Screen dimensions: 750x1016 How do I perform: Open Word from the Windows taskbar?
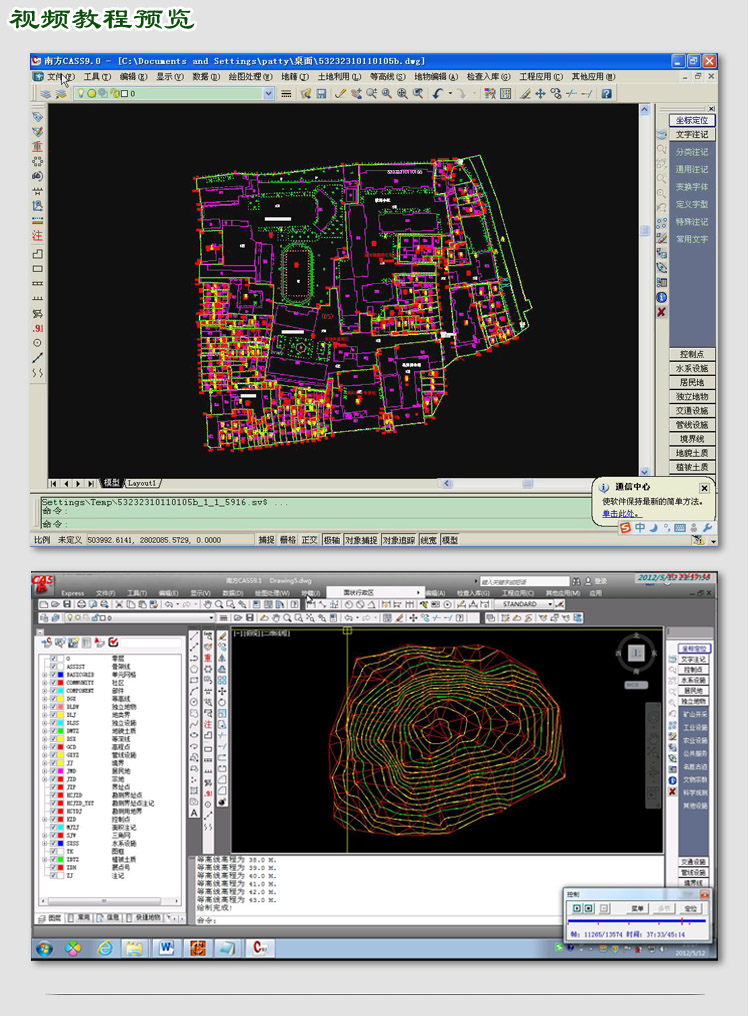coord(166,949)
